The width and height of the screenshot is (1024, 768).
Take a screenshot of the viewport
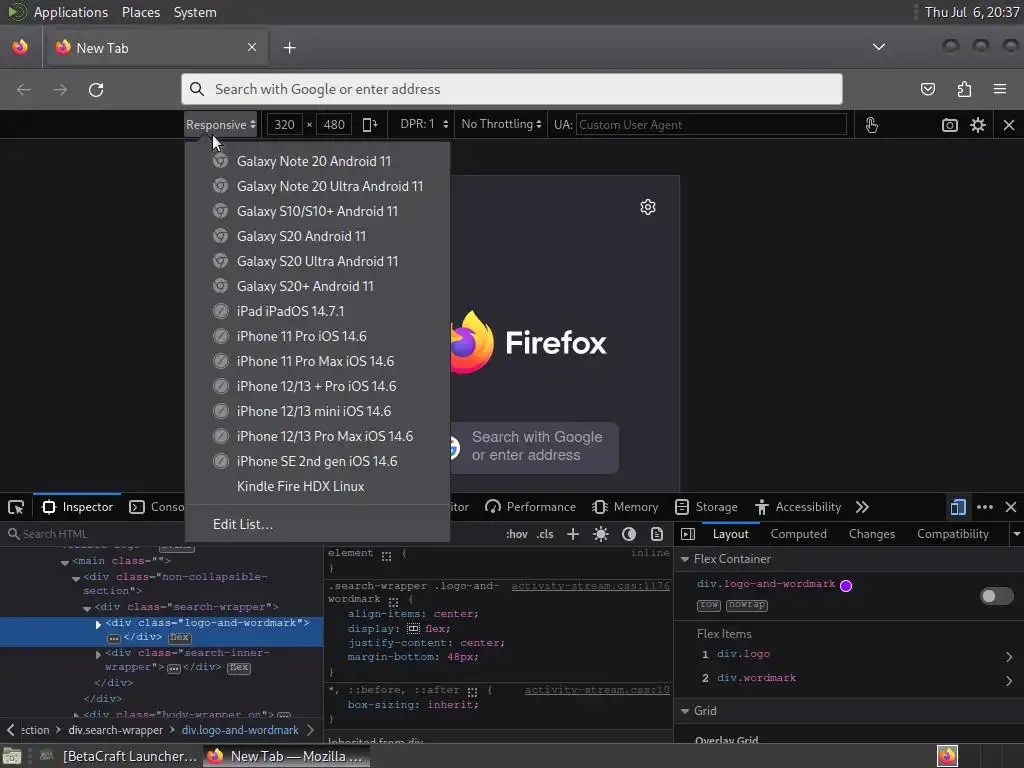[950, 125]
